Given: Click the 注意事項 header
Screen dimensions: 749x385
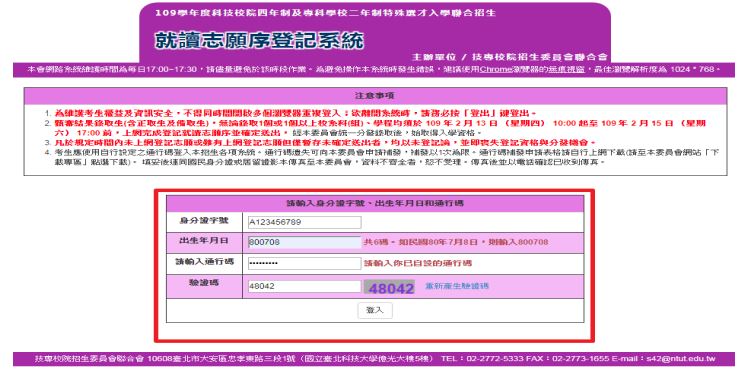Looking at the screenshot, I should coord(375,96).
